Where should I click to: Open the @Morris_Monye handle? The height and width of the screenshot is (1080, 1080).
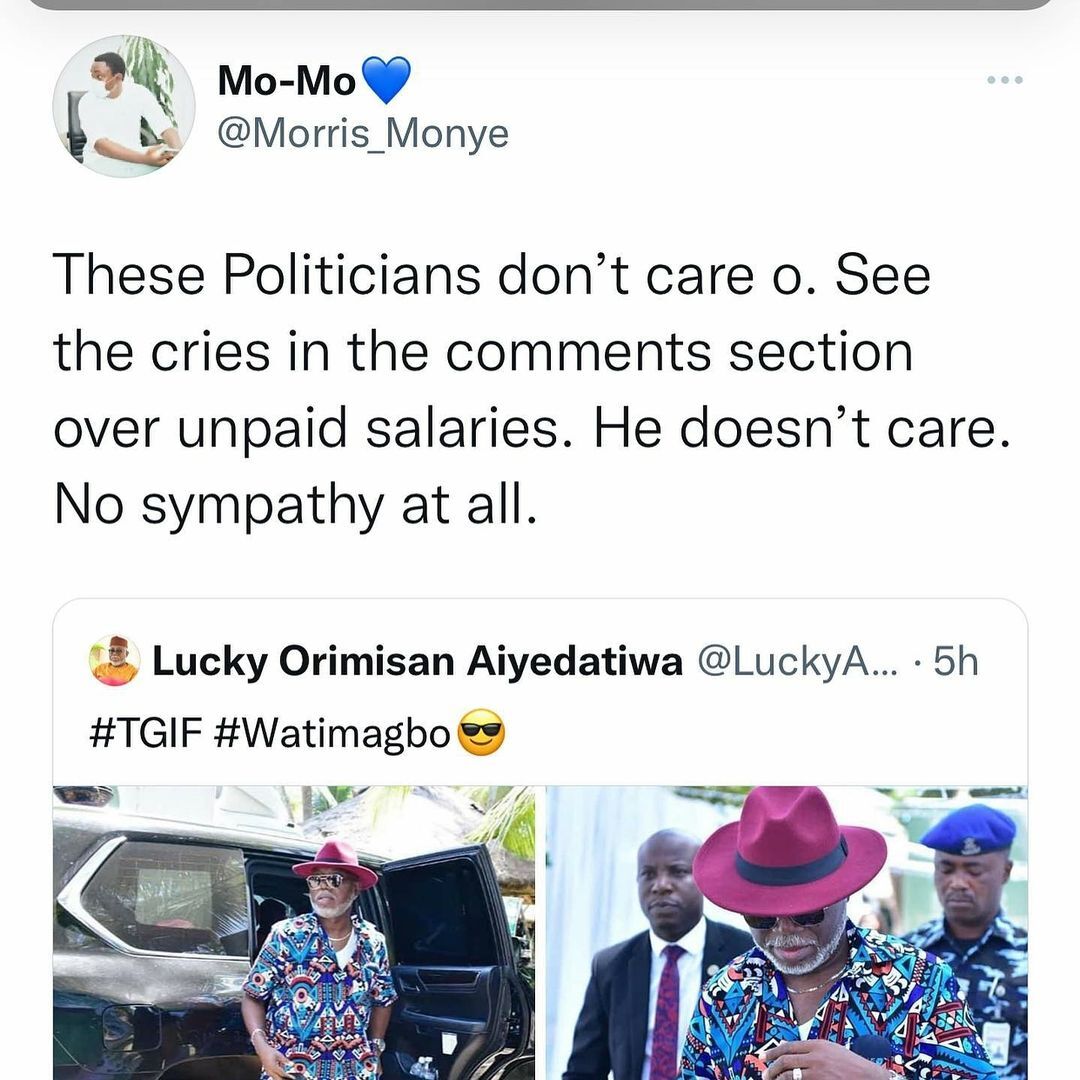tap(363, 134)
